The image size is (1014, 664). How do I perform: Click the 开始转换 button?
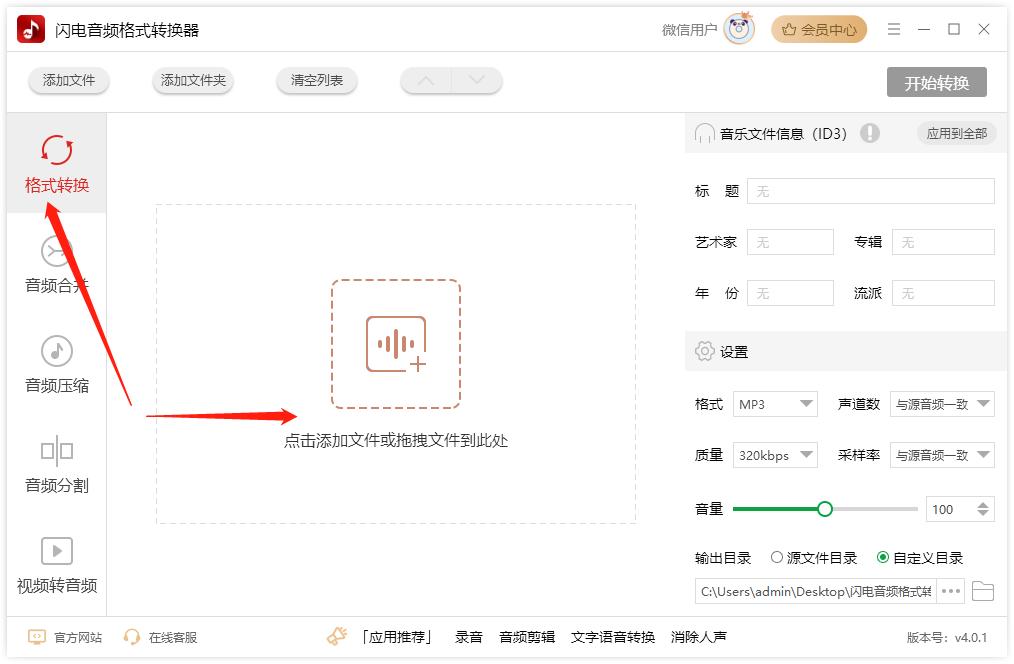pyautogui.click(x=937, y=84)
